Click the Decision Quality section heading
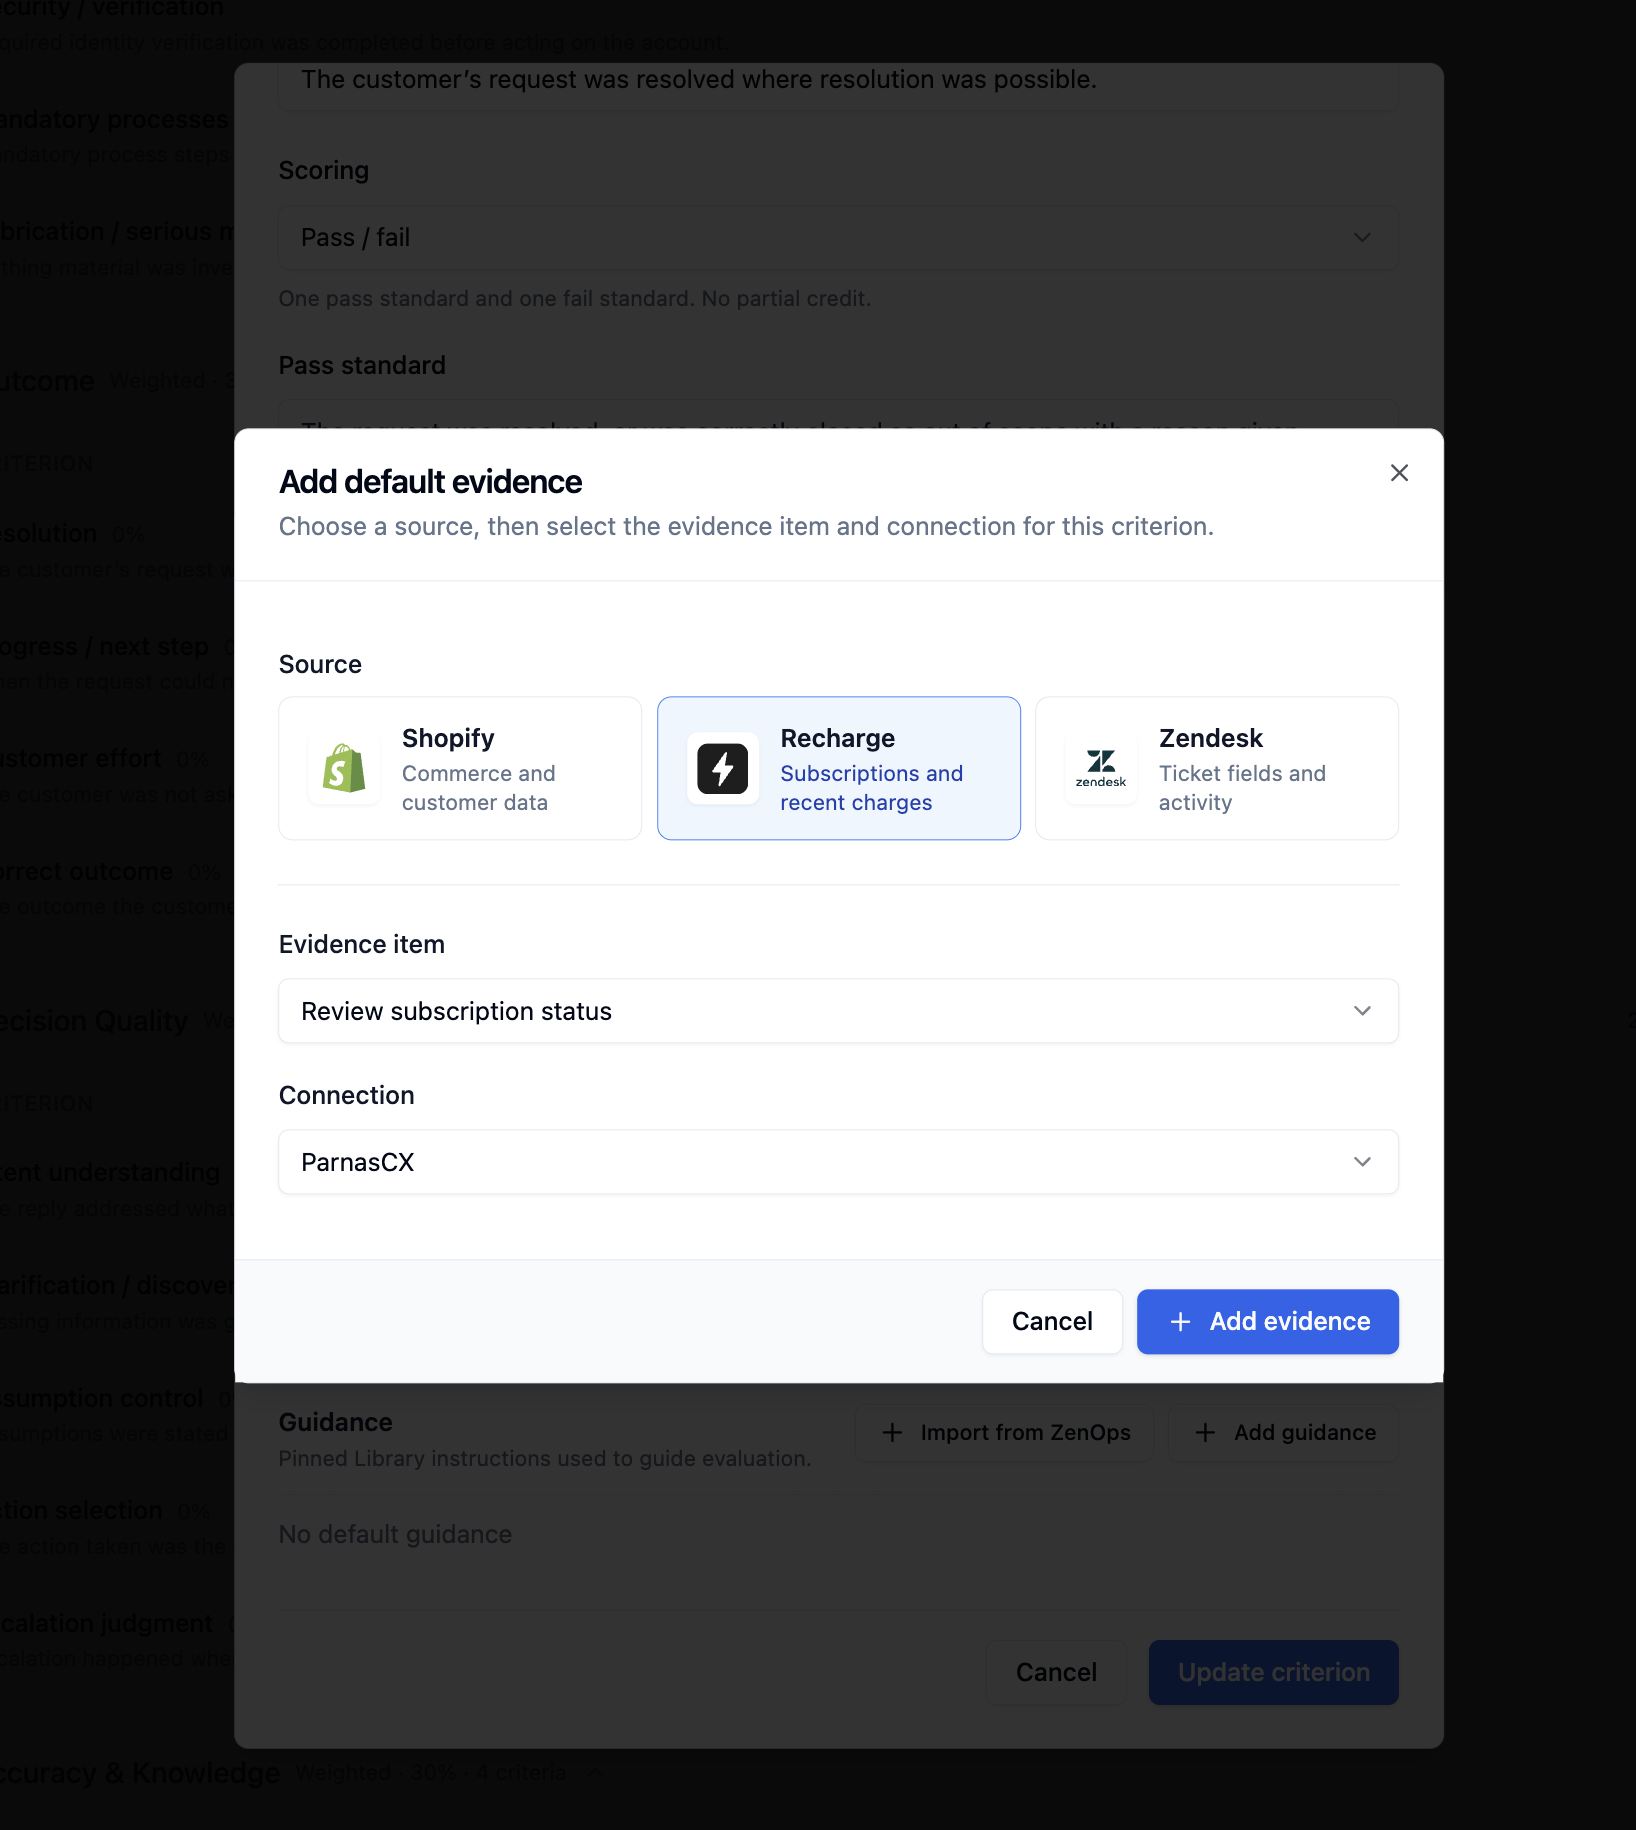Image resolution: width=1636 pixels, height=1830 pixels. click(94, 1021)
